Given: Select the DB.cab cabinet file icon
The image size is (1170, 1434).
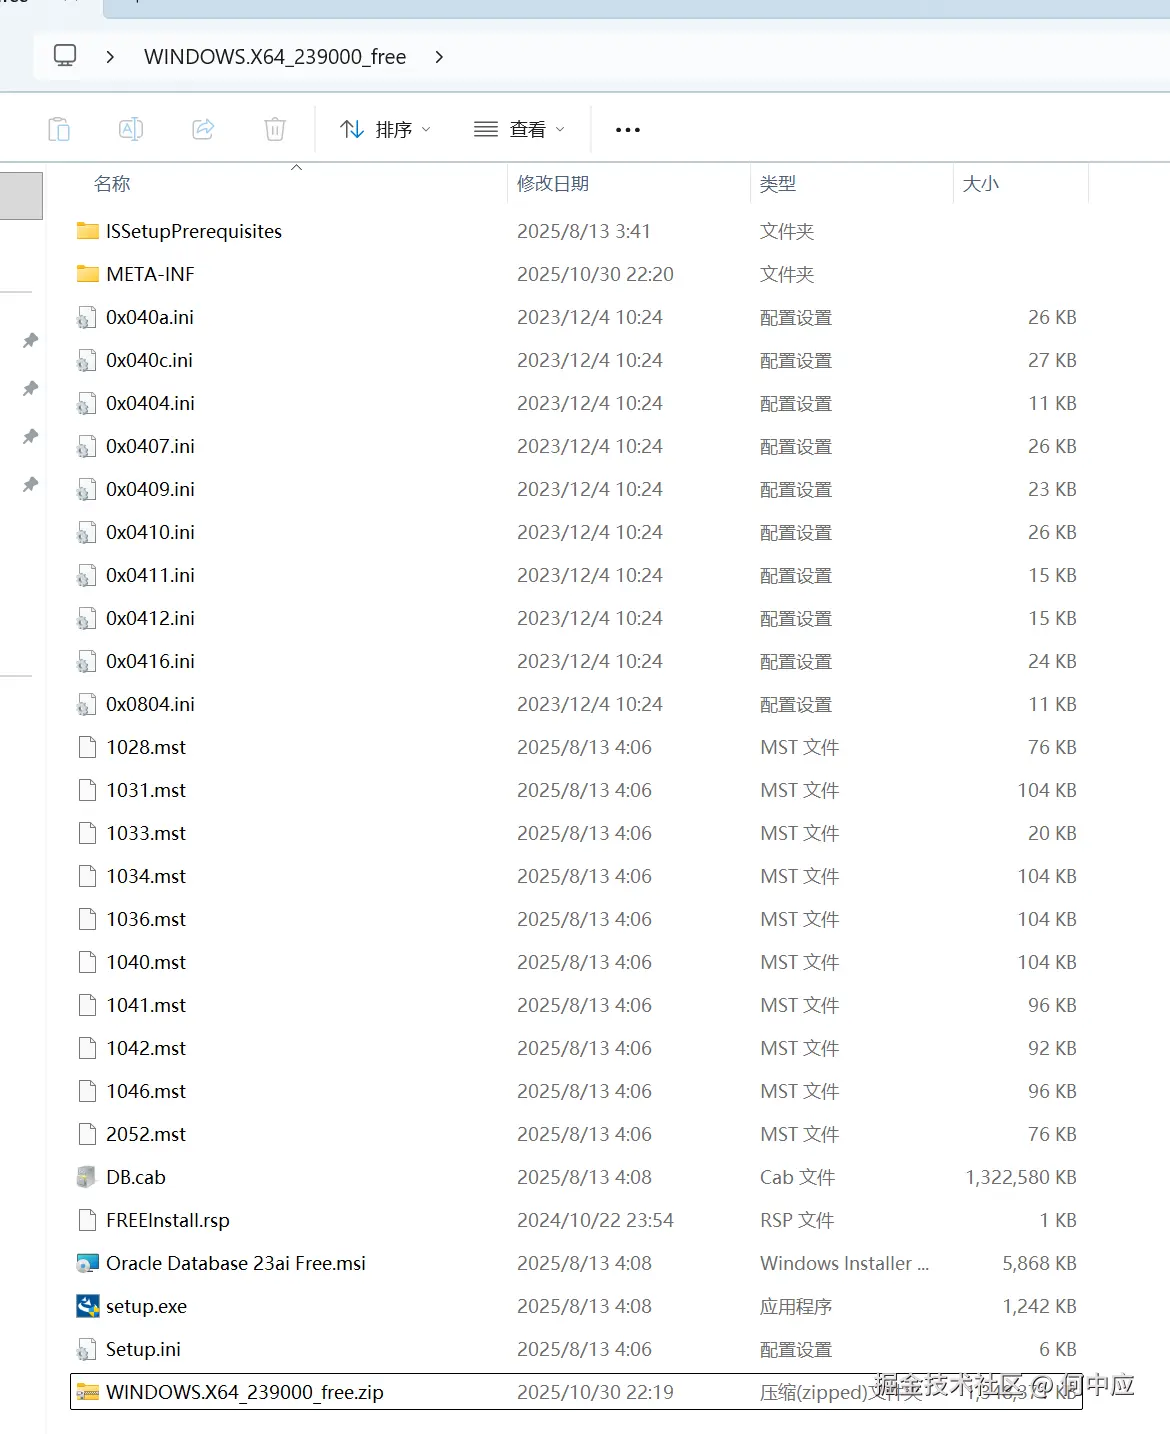Looking at the screenshot, I should [x=88, y=1177].
